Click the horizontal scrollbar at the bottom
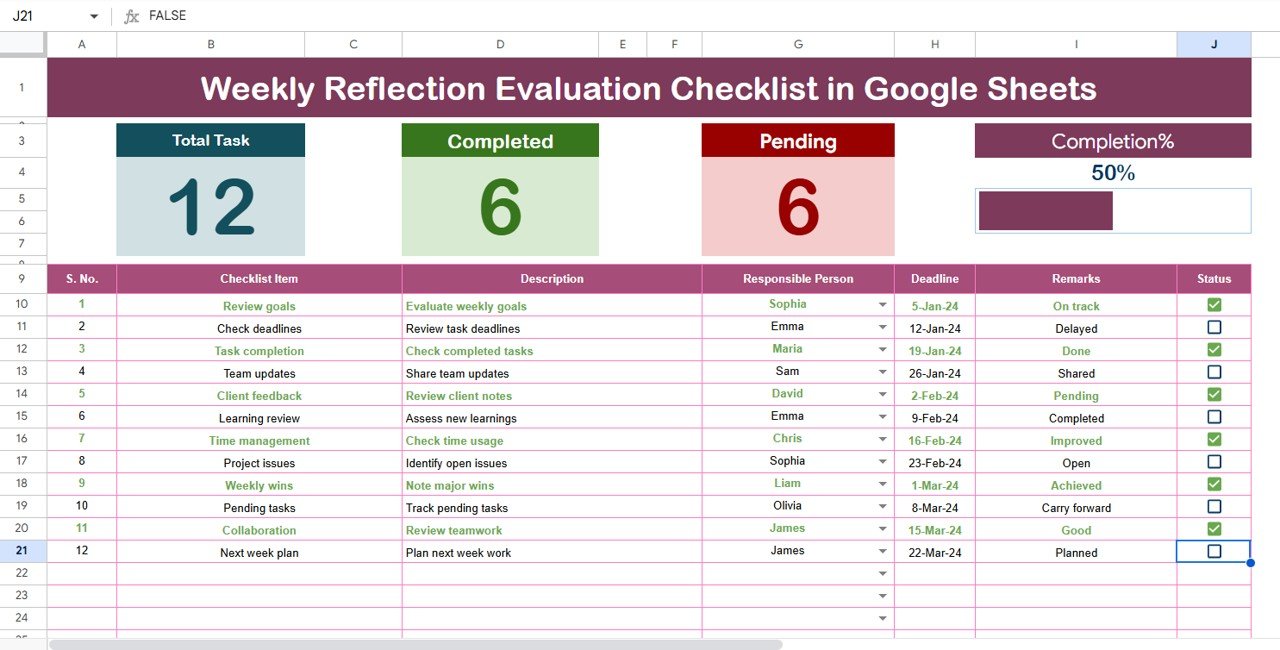The image size is (1280, 650). (415, 644)
